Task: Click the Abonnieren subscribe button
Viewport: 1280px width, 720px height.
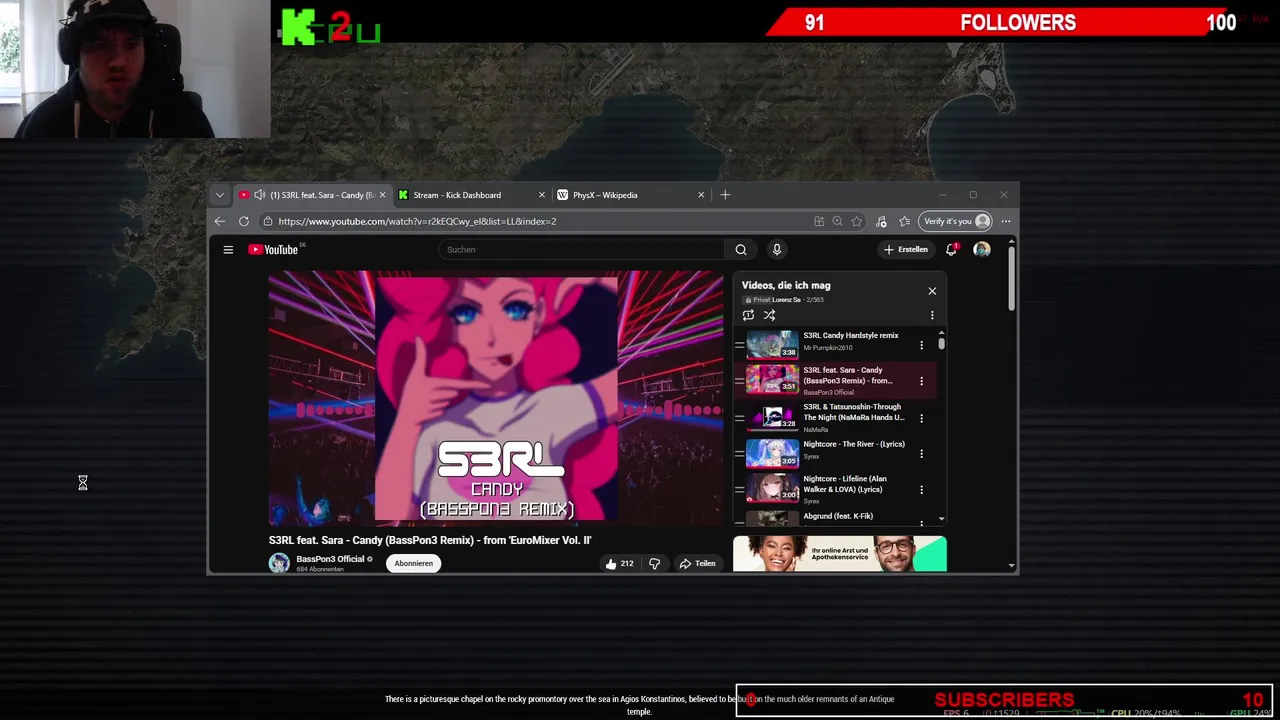Action: pyautogui.click(x=414, y=563)
